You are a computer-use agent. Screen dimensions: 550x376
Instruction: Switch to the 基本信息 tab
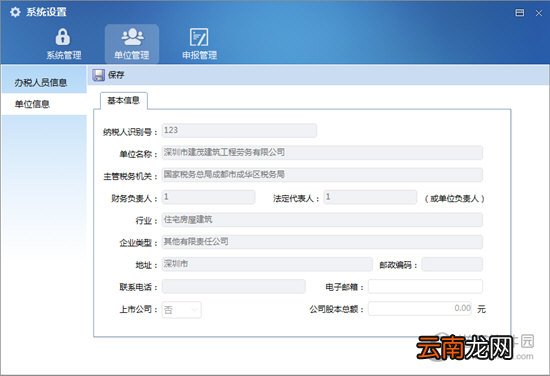[123, 101]
